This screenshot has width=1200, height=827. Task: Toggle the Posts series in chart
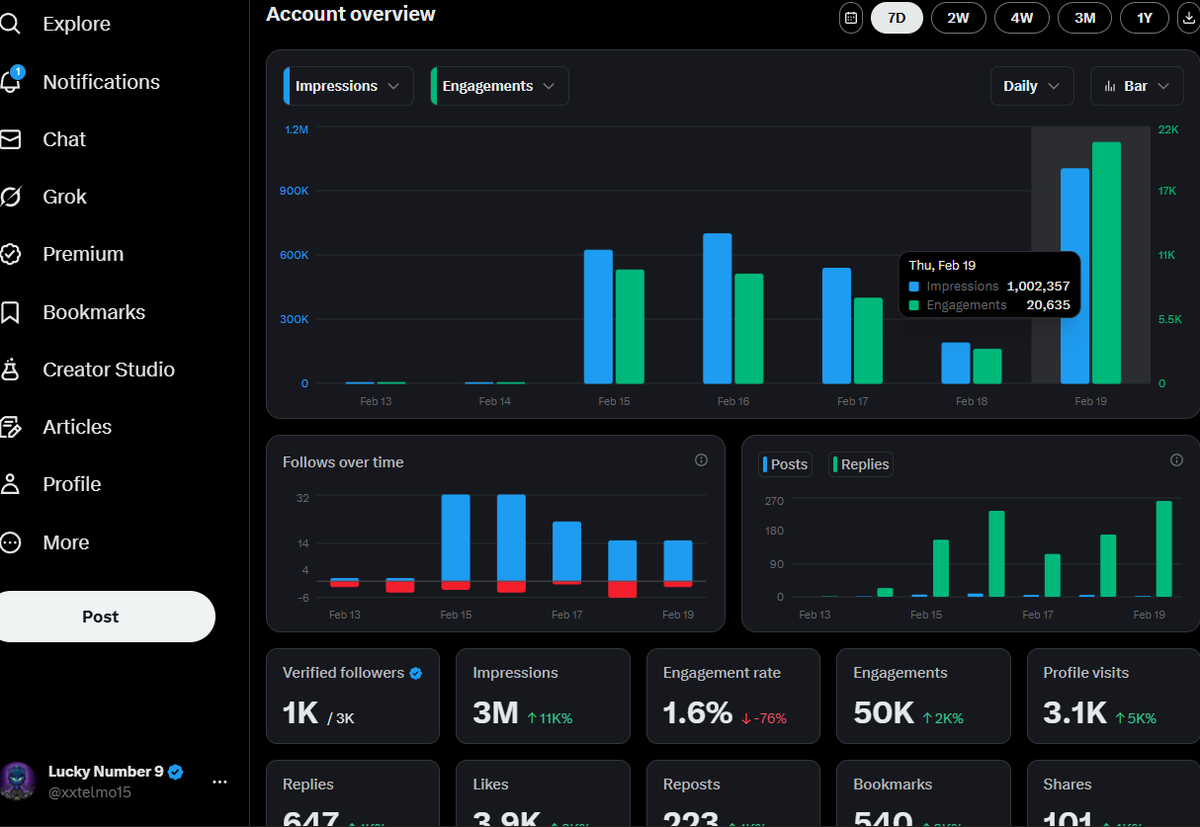tap(786, 464)
